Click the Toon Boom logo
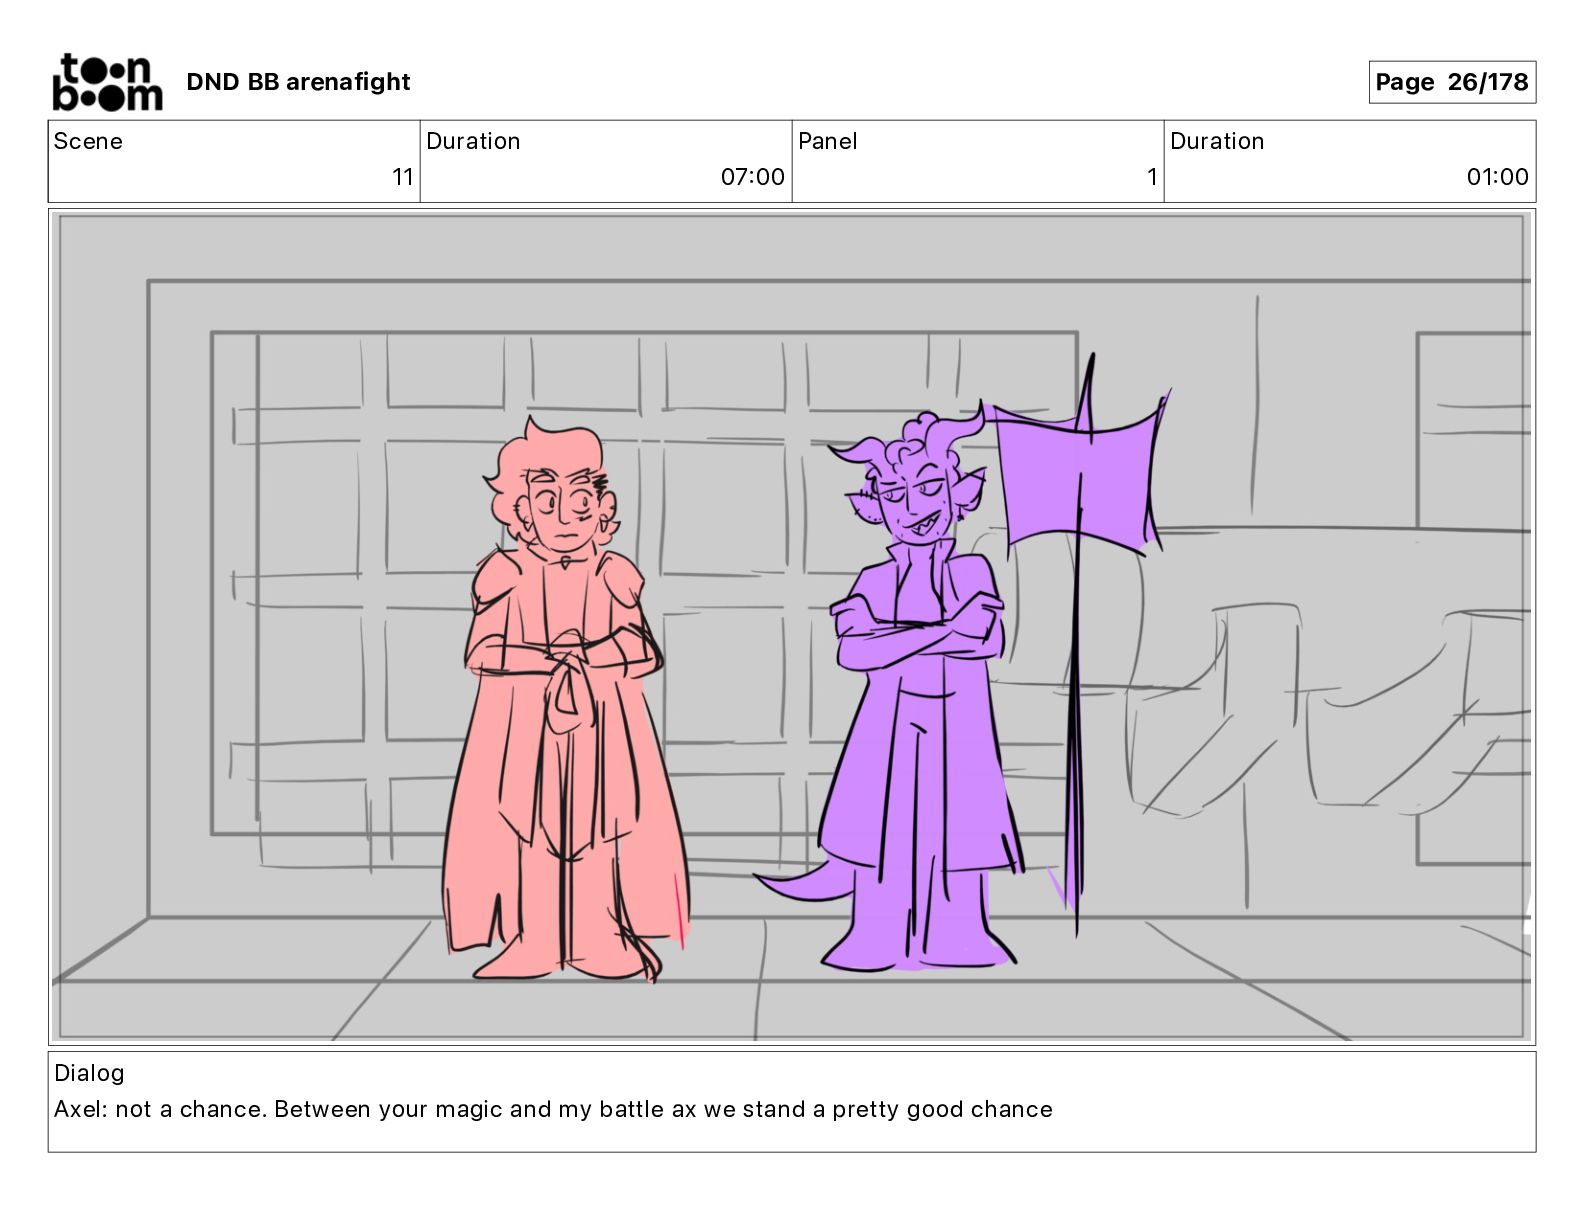Image resolution: width=1584 pixels, height=1224 pixels. pos(107,82)
